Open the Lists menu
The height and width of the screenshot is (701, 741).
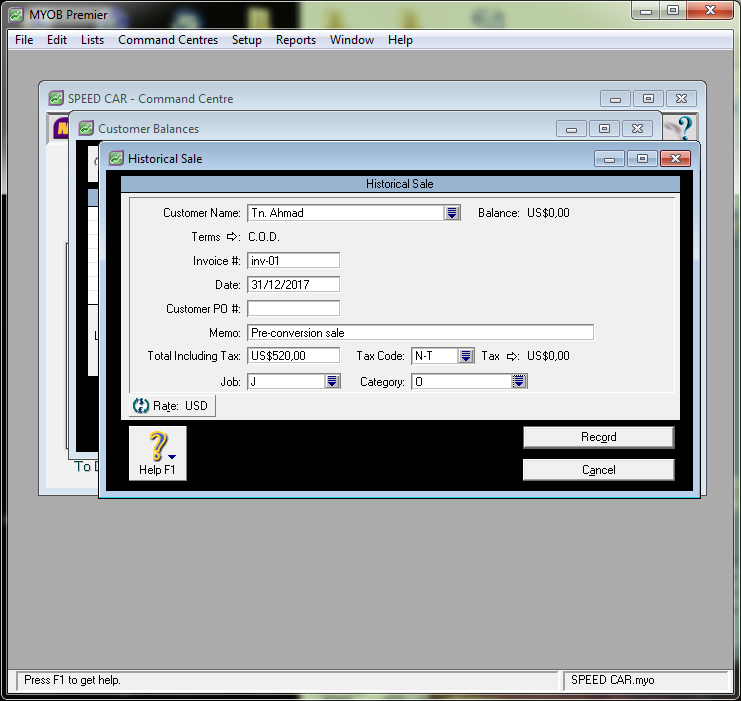[92, 40]
